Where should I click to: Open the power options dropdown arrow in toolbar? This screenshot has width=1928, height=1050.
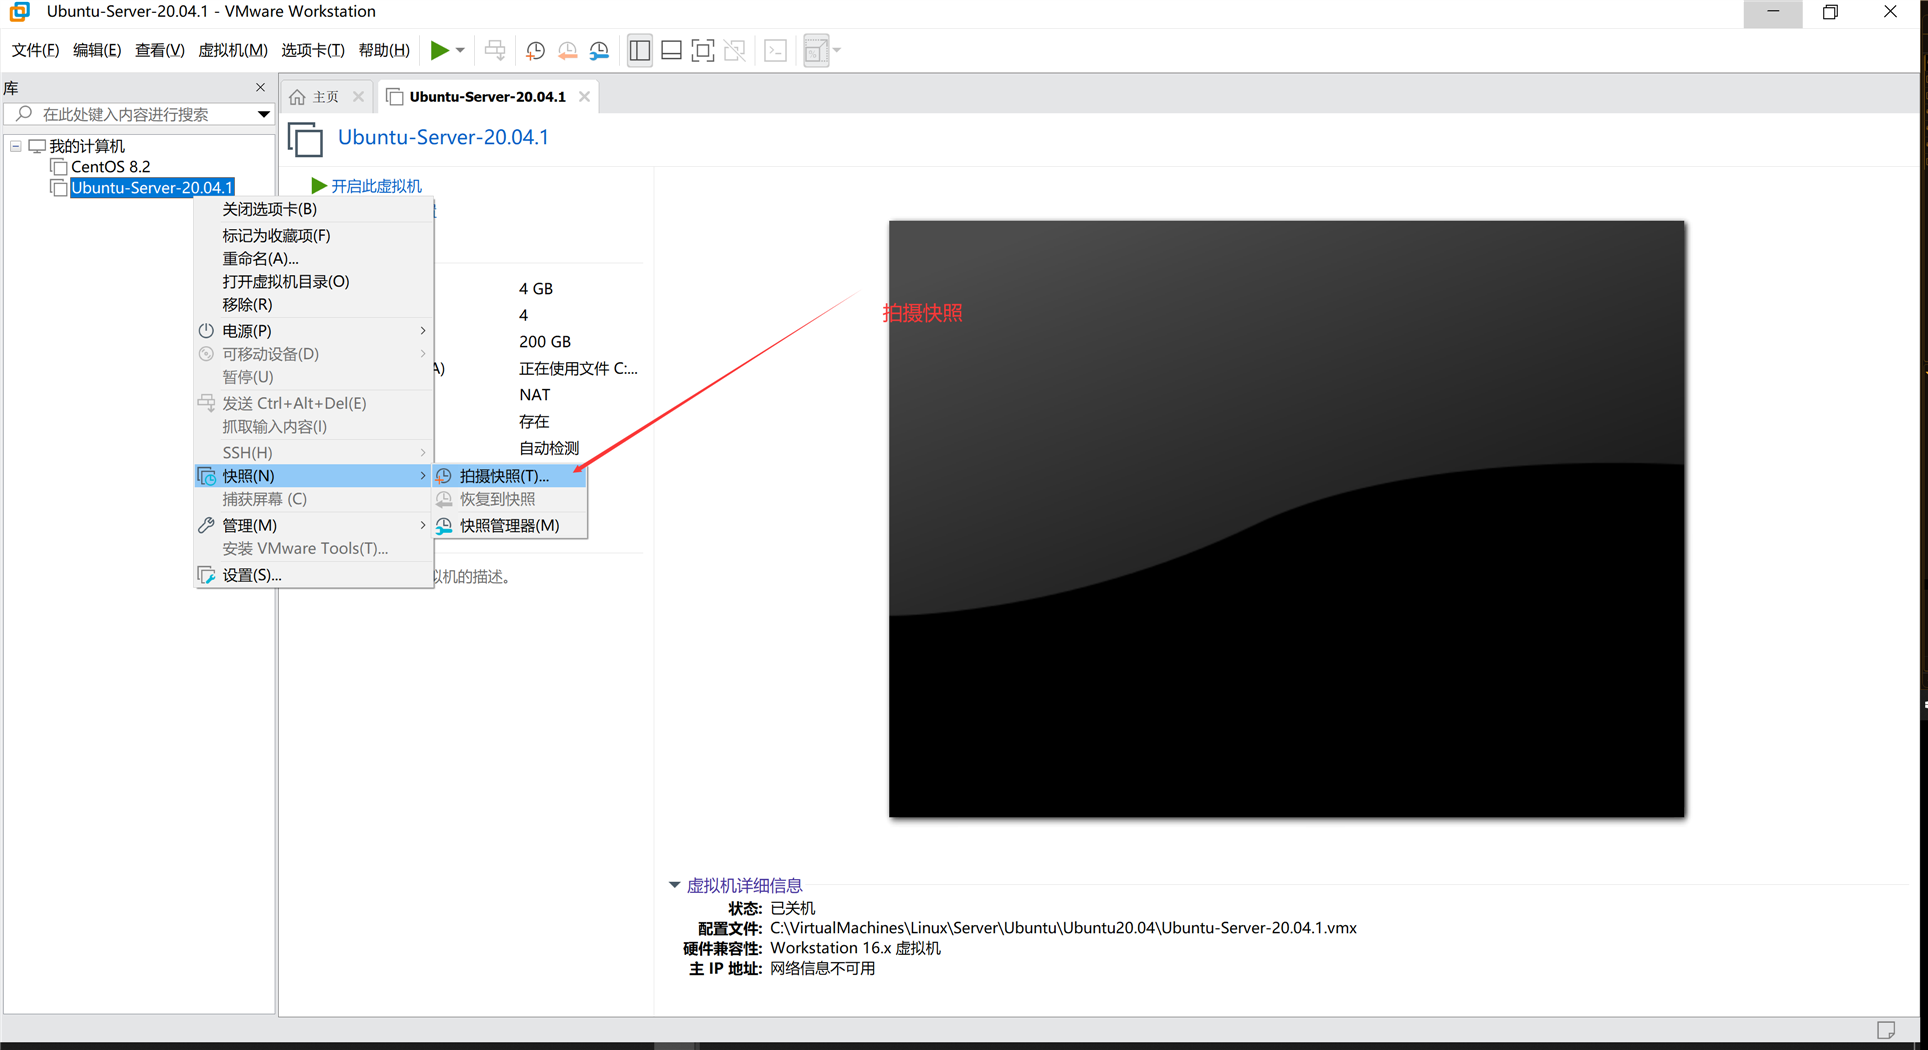(460, 50)
